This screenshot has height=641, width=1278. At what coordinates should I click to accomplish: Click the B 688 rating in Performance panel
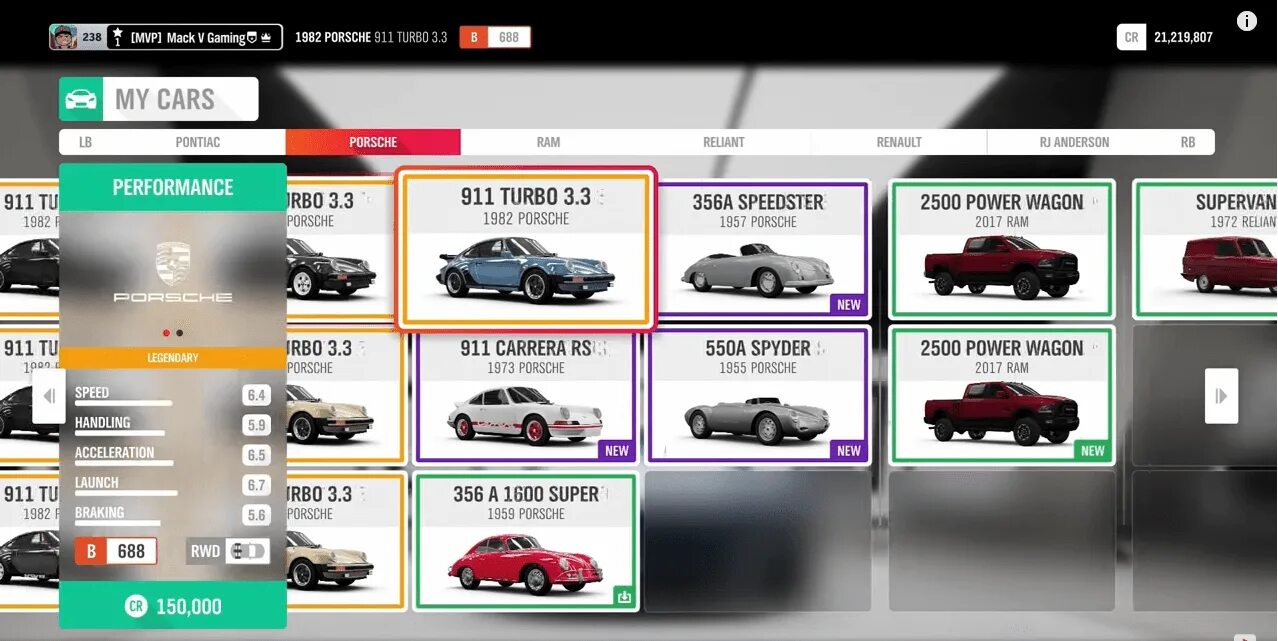116,551
